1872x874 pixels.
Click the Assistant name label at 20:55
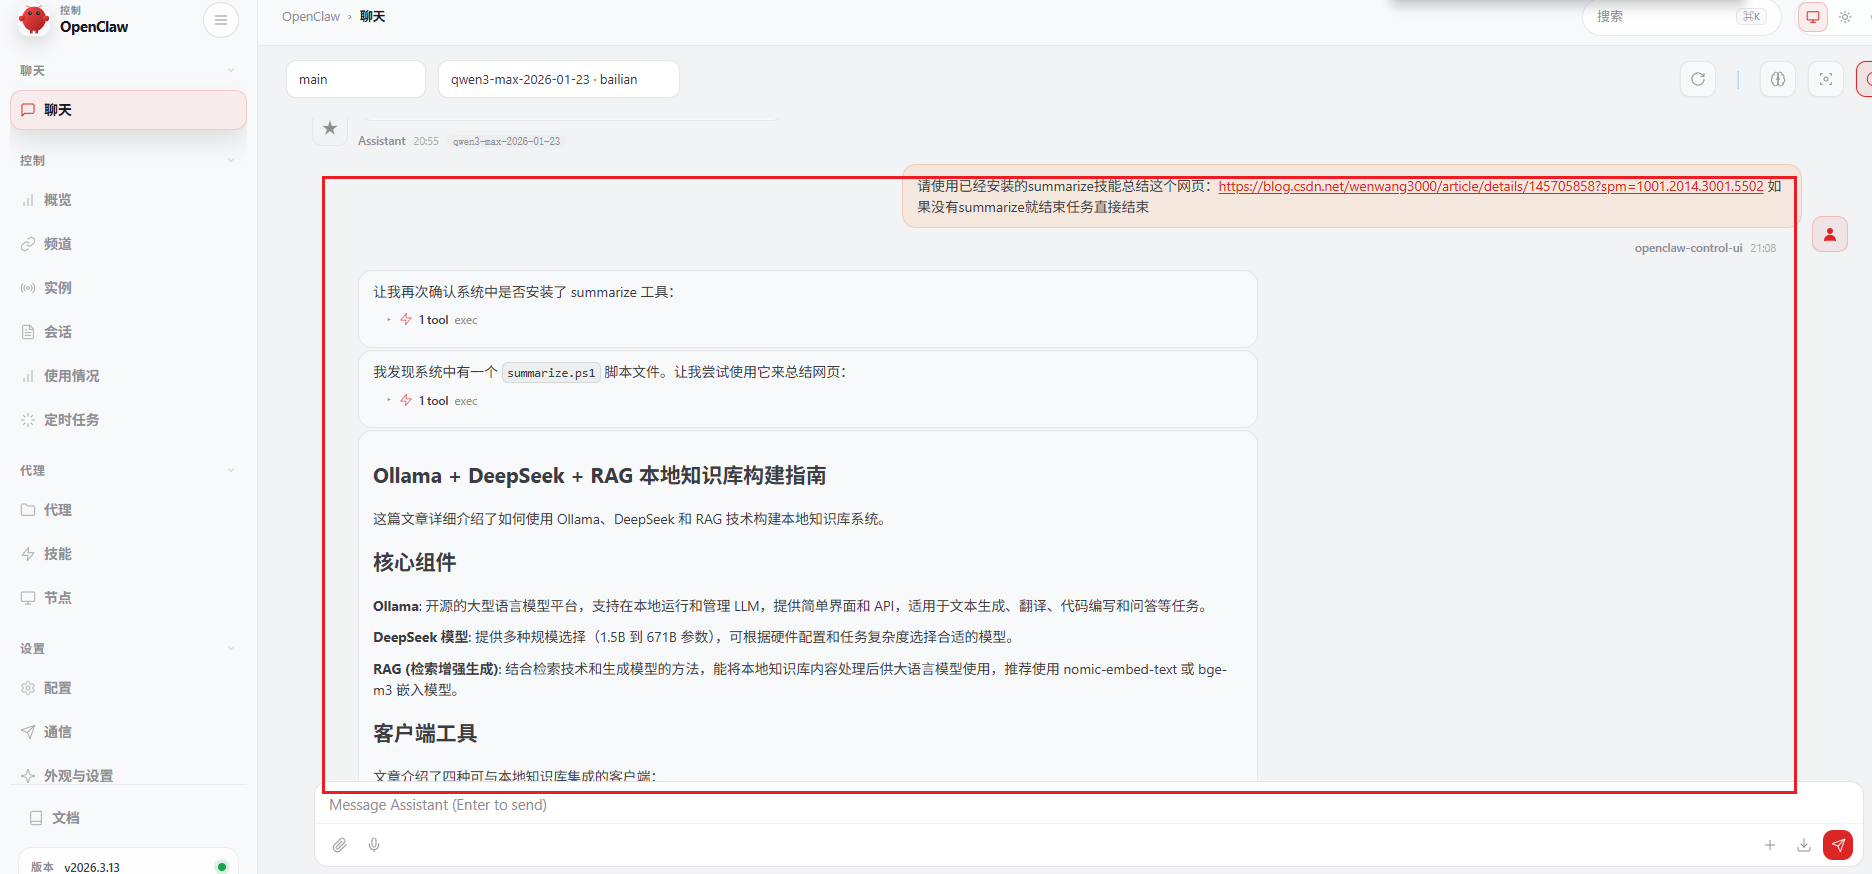pyautogui.click(x=382, y=141)
